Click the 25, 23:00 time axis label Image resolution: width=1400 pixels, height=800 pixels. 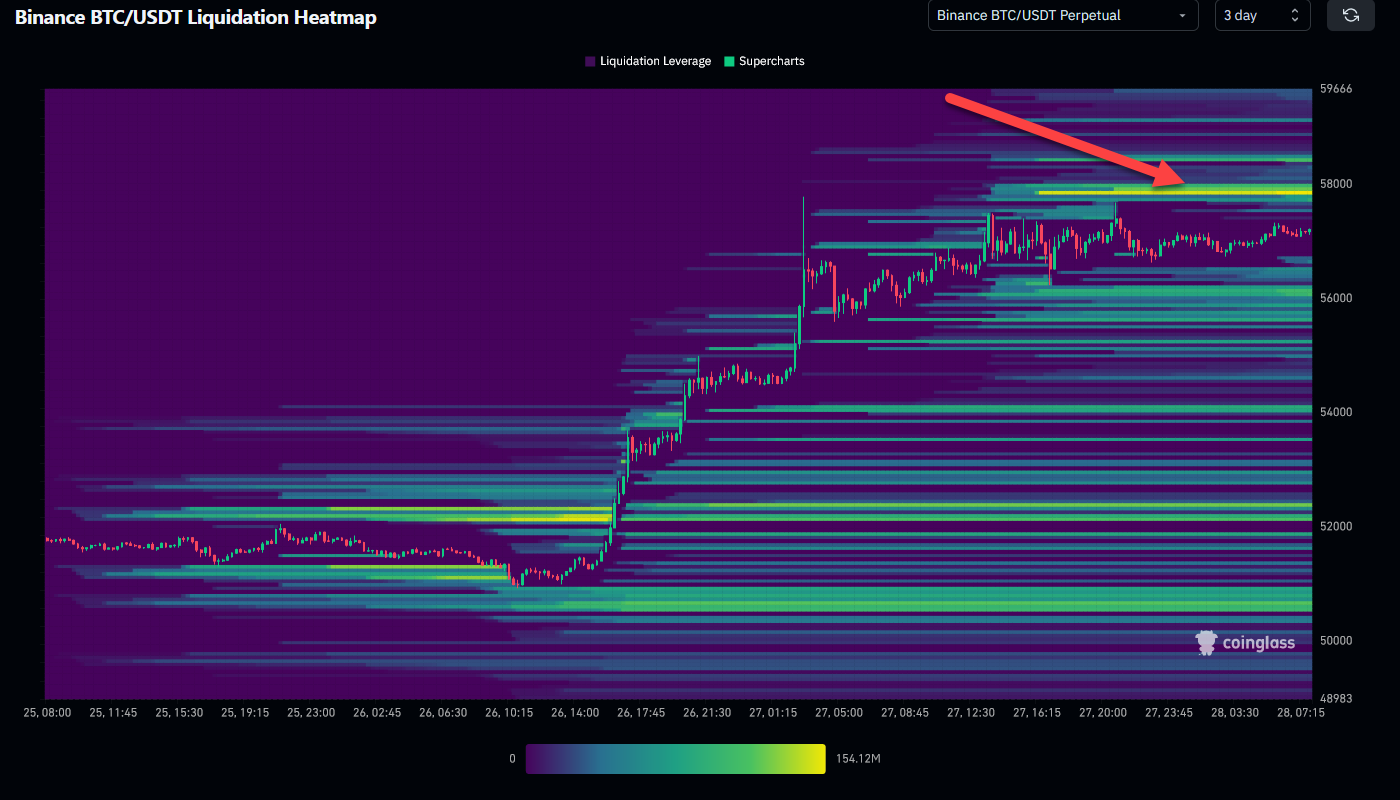coord(310,713)
